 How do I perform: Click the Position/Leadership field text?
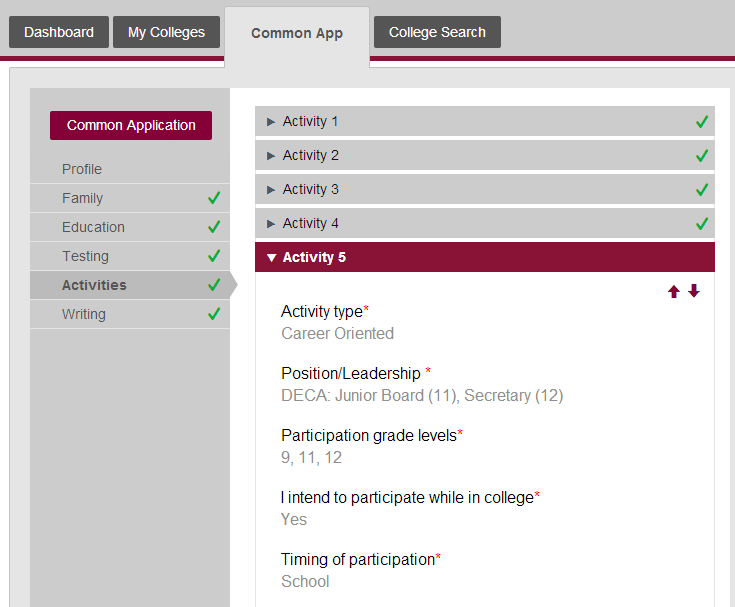point(421,395)
